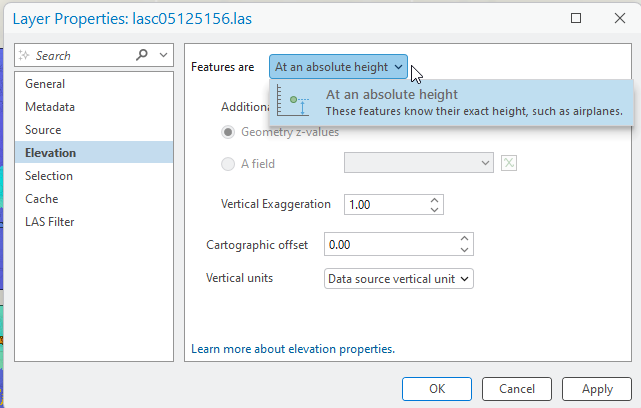
Task: Click the OK button
Action: [437, 389]
